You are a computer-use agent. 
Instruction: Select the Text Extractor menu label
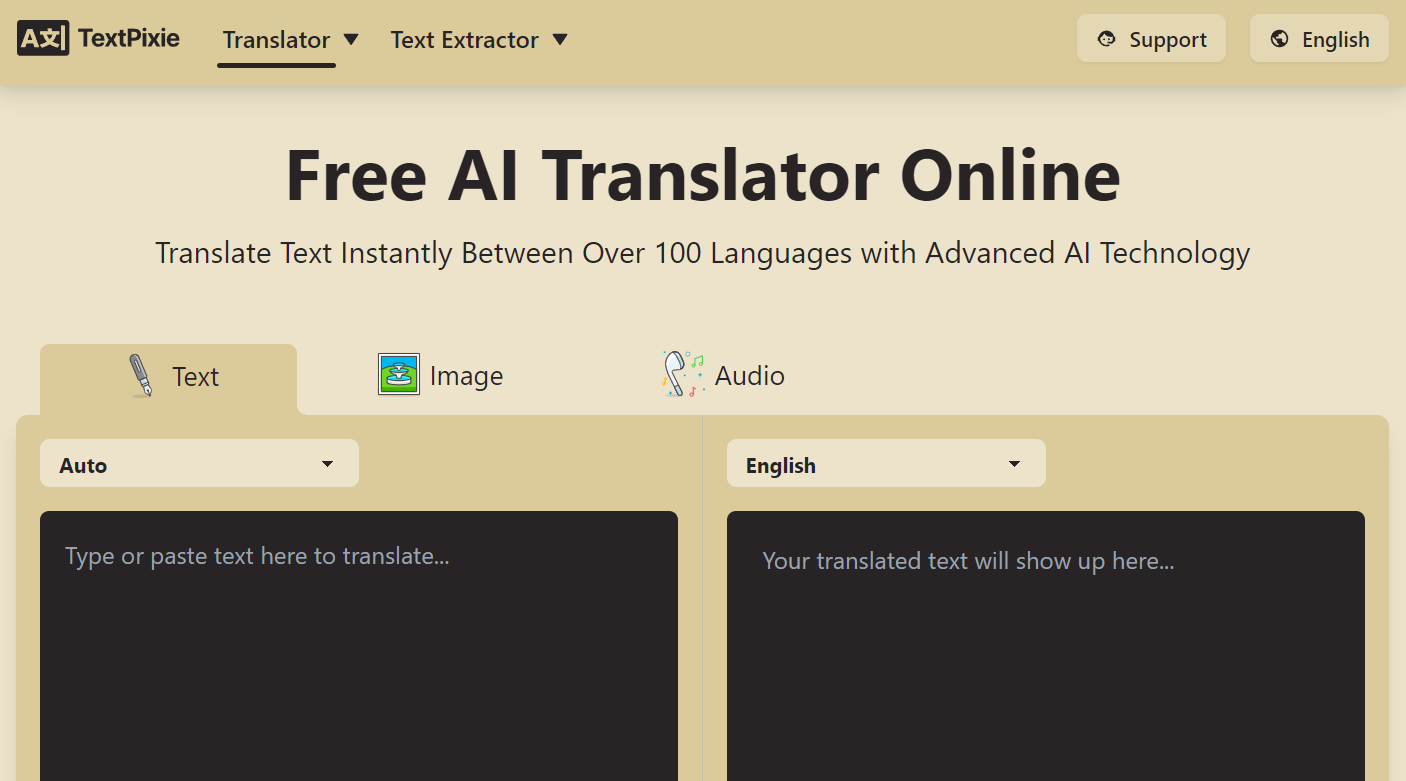click(x=464, y=40)
